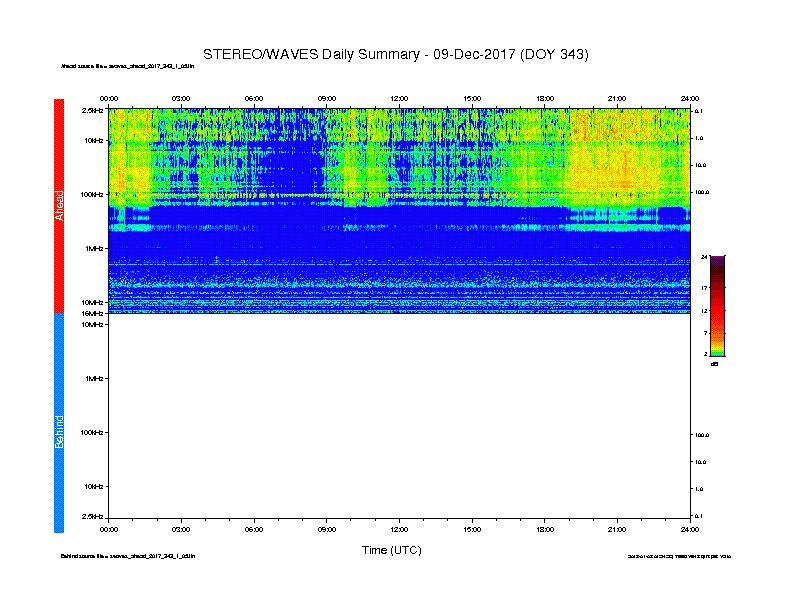The image size is (792, 612).
Task: Click the 1MHz label on Ahead axis
Action: (x=94, y=248)
